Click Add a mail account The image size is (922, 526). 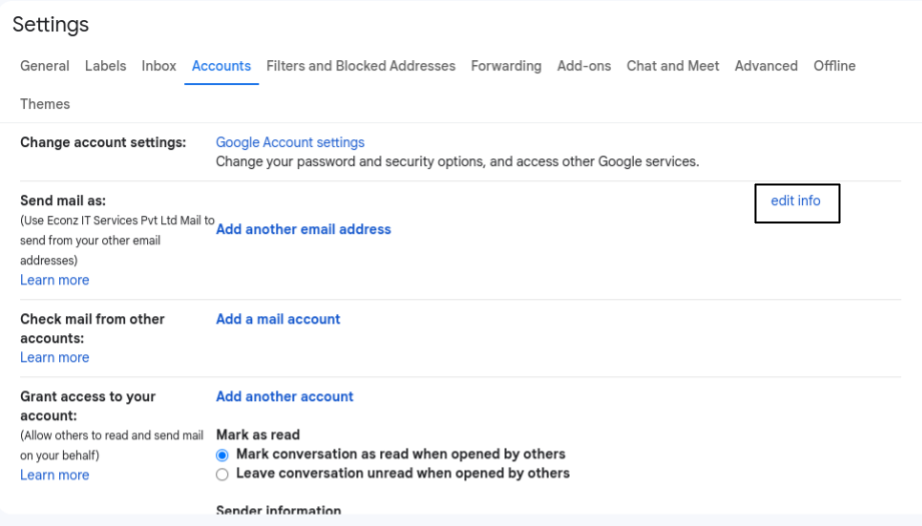click(x=278, y=319)
